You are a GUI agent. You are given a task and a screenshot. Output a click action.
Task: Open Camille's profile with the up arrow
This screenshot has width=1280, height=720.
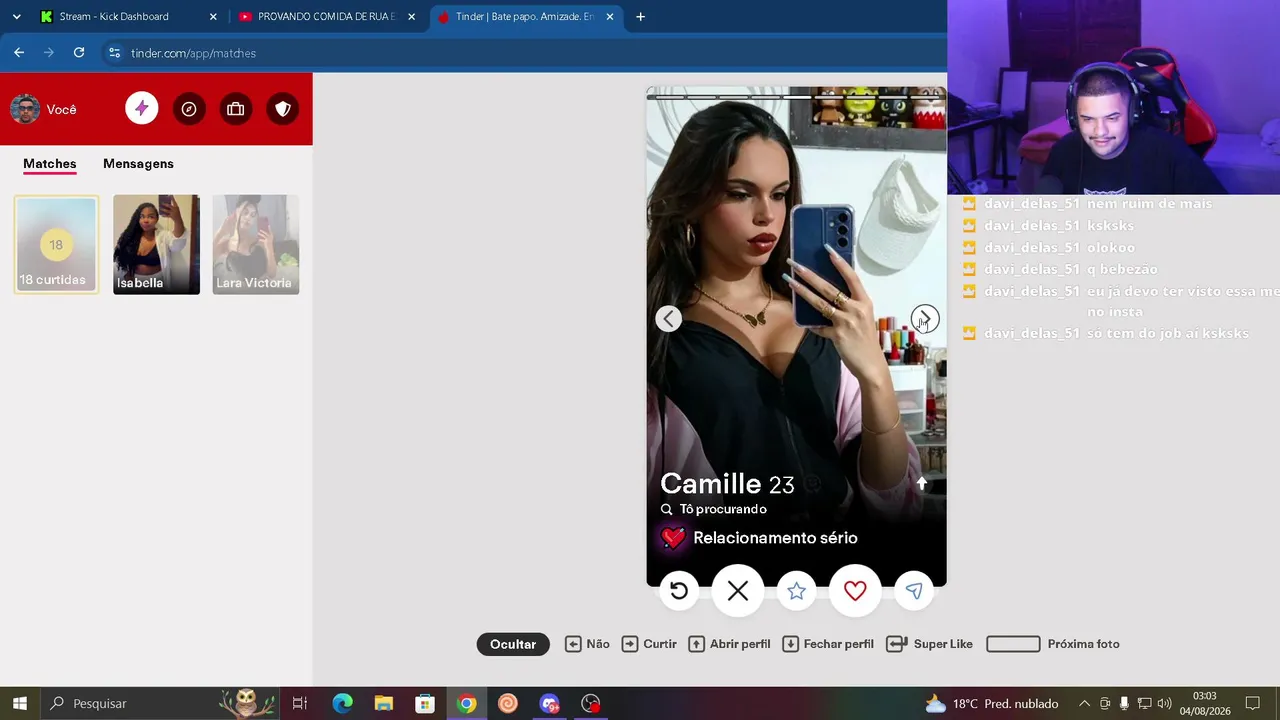coord(922,484)
